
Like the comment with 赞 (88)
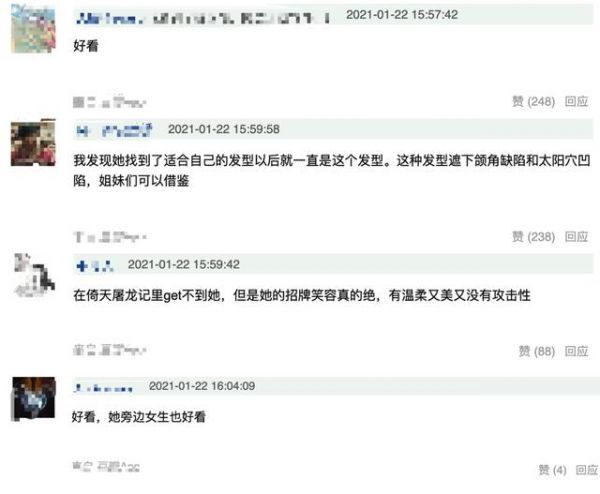coord(536,351)
